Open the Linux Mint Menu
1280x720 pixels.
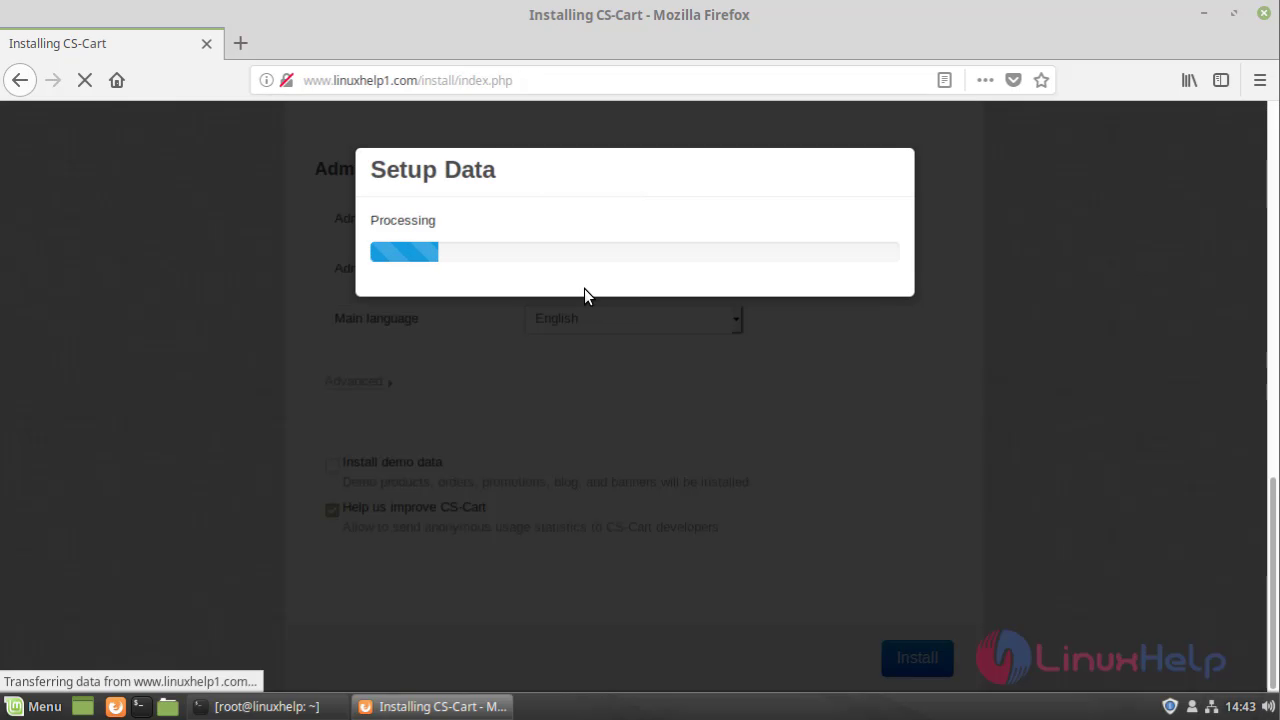point(34,706)
